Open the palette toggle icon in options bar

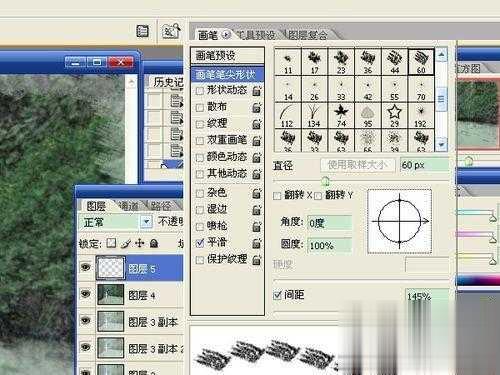142,32
